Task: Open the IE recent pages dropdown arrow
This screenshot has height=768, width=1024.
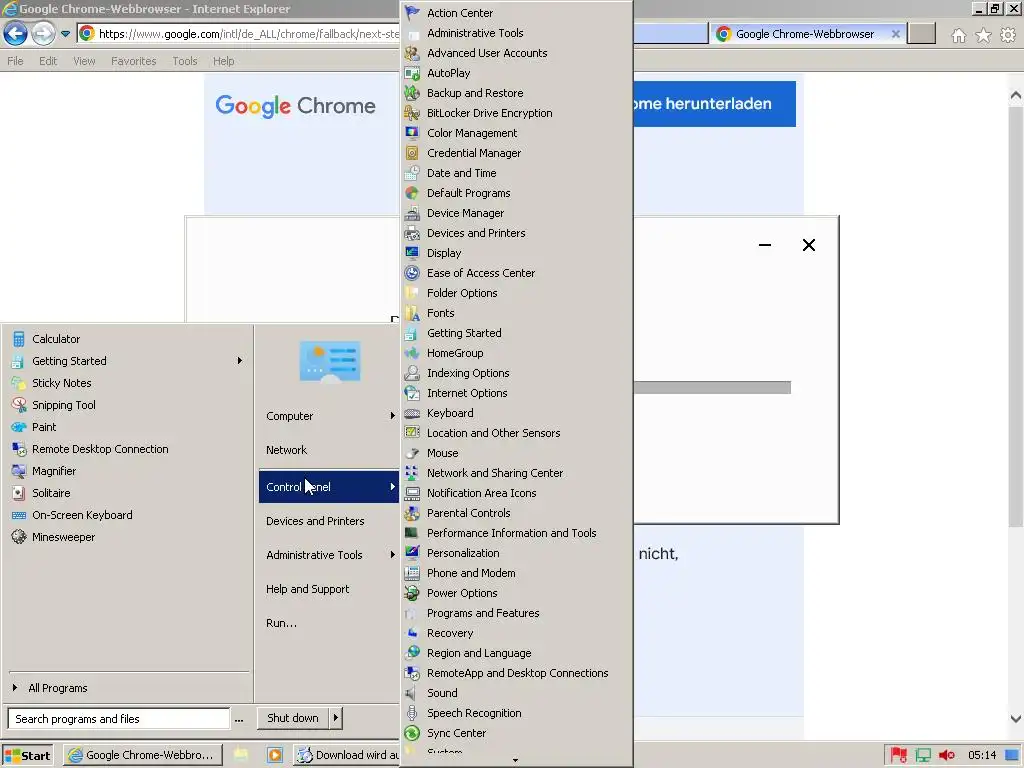Action: pos(65,34)
